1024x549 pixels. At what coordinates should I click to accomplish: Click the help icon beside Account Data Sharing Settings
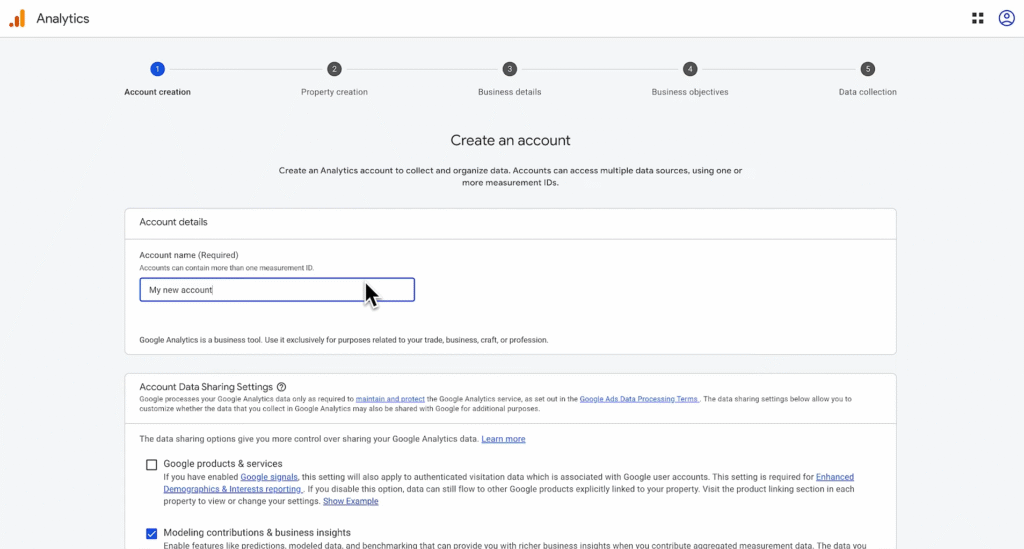(281, 387)
